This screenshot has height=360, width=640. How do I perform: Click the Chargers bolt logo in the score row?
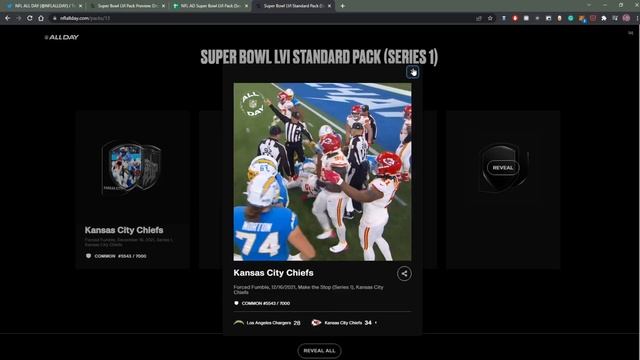tap(239, 323)
